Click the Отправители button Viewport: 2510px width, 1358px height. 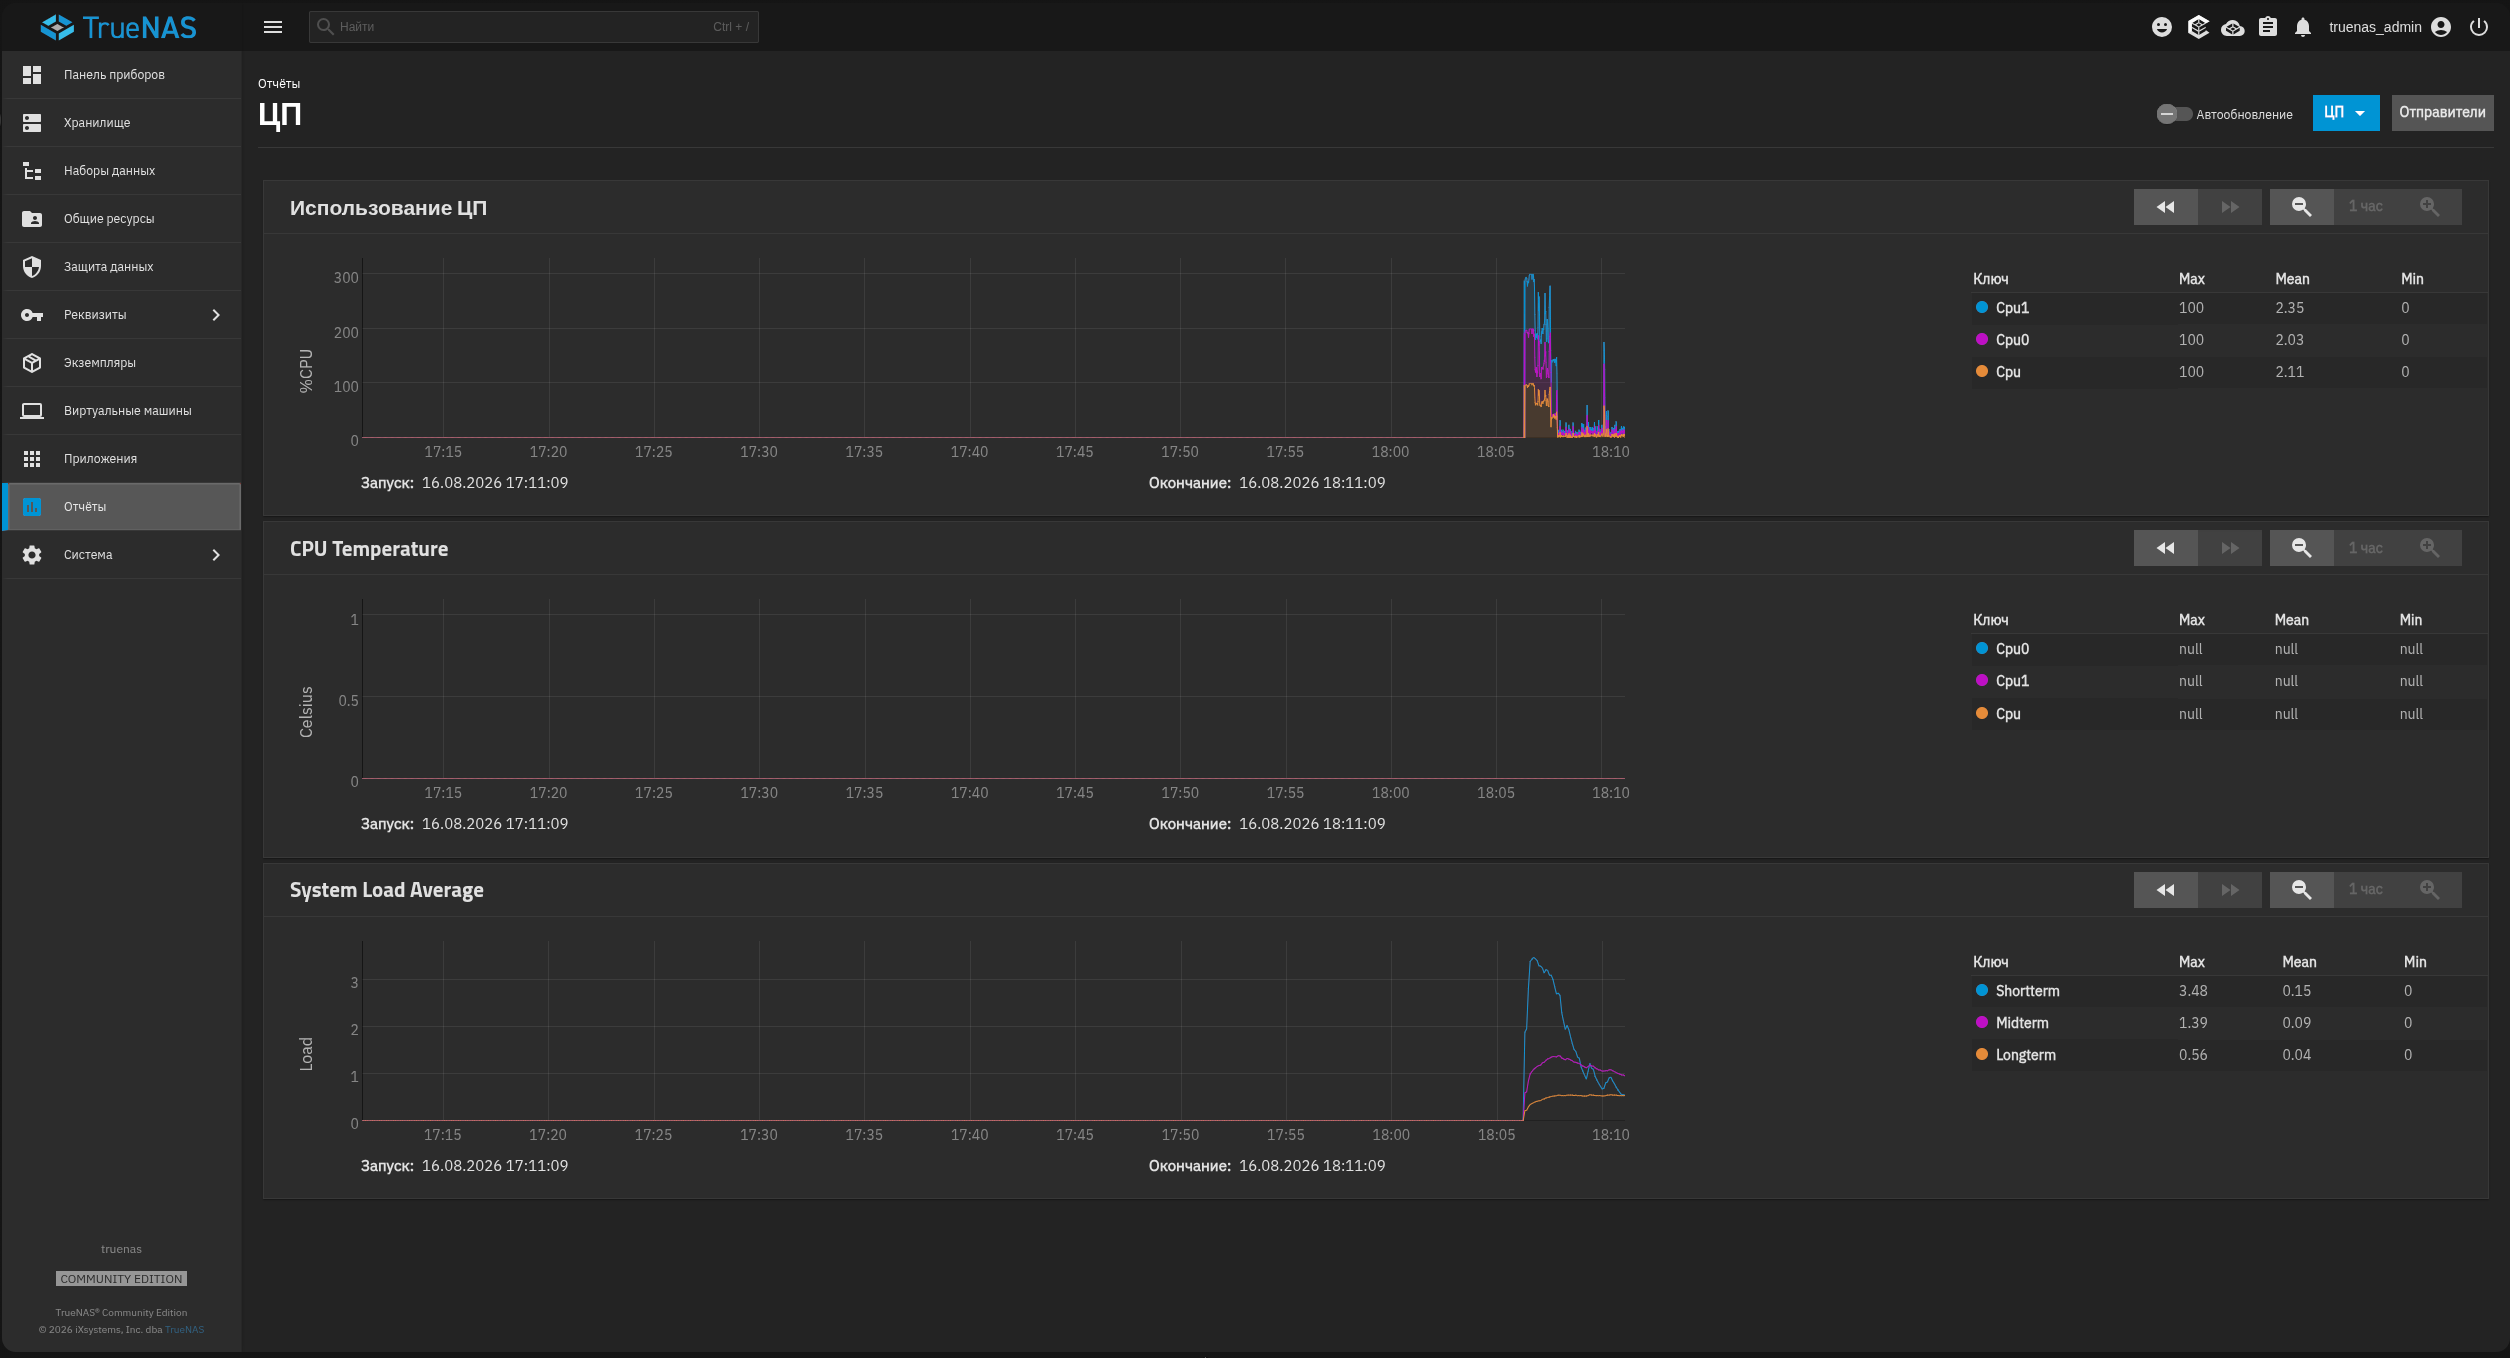(2442, 113)
